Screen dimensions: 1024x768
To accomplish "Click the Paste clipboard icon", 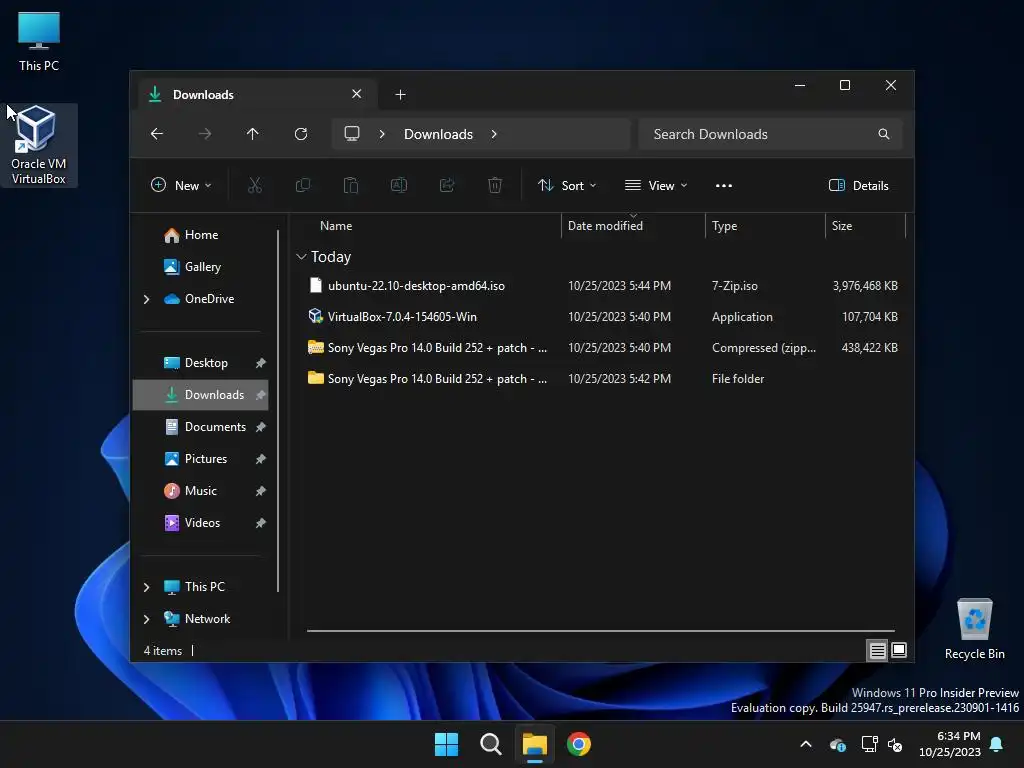I will pyautogui.click(x=351, y=185).
